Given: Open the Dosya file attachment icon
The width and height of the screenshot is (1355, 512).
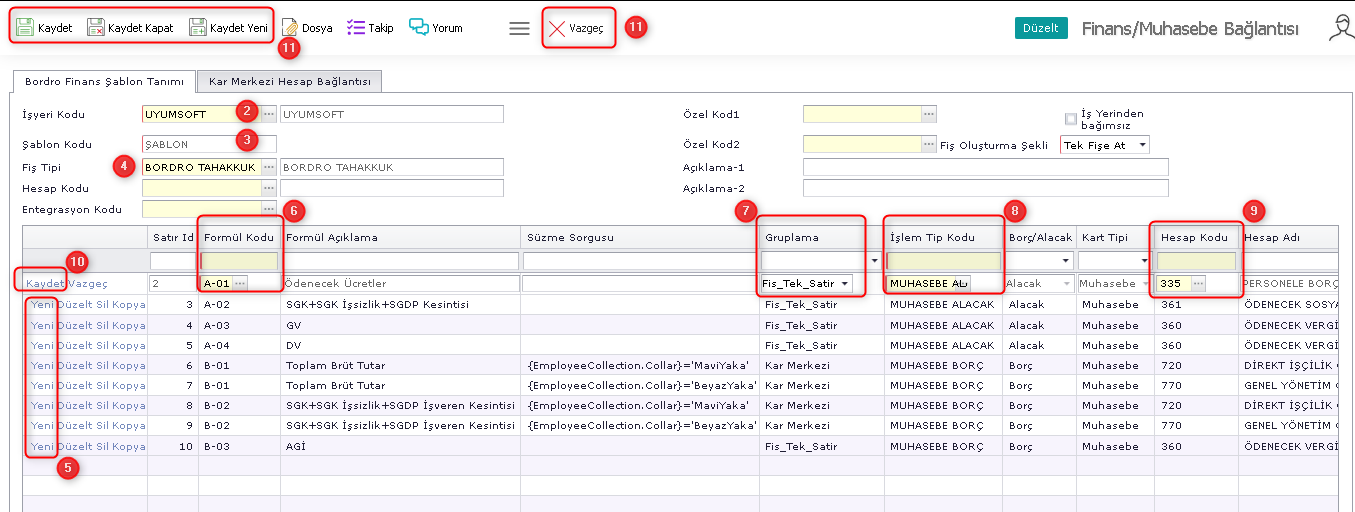Looking at the screenshot, I should click(x=290, y=28).
